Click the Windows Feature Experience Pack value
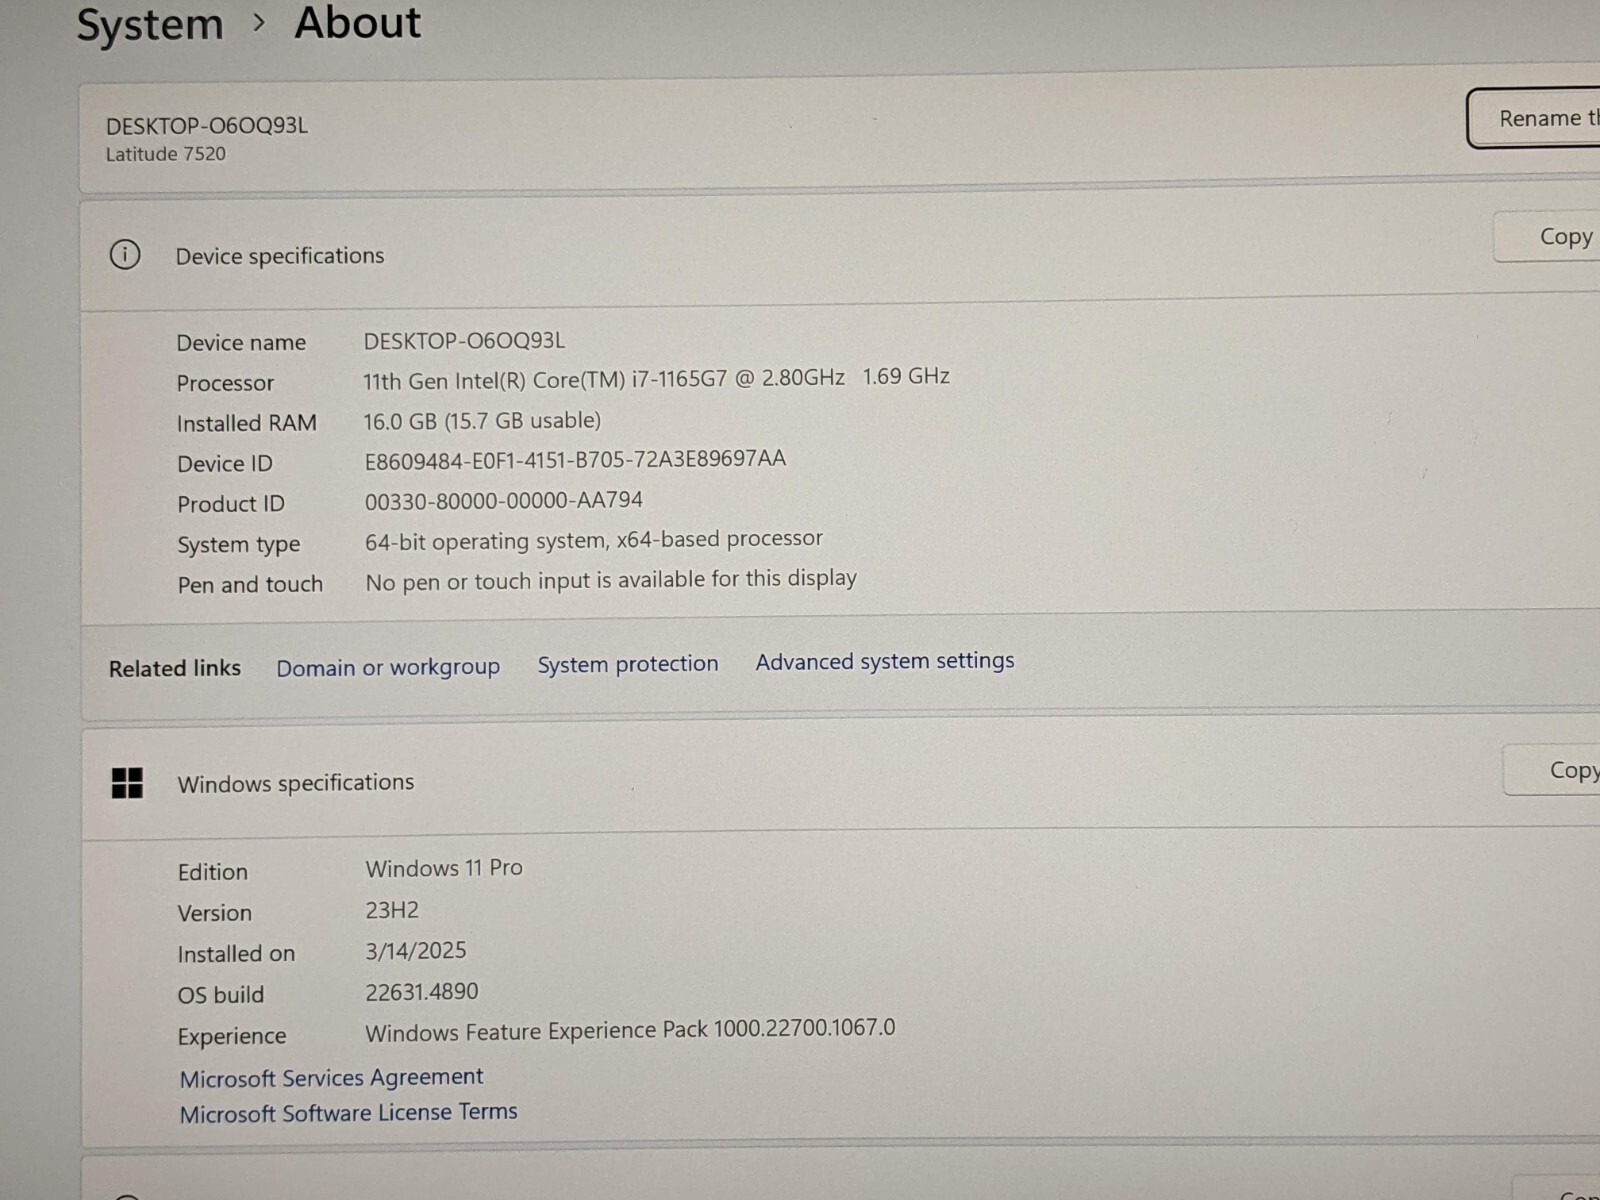The image size is (1600, 1200). tap(630, 1030)
